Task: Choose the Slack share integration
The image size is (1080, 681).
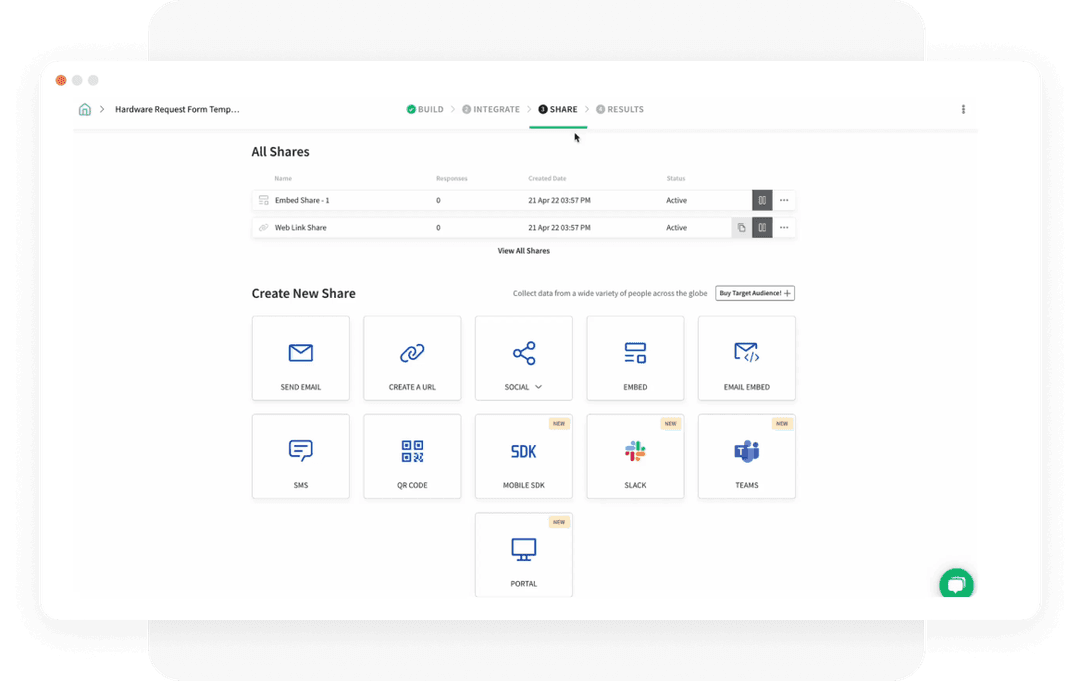Action: [635, 455]
